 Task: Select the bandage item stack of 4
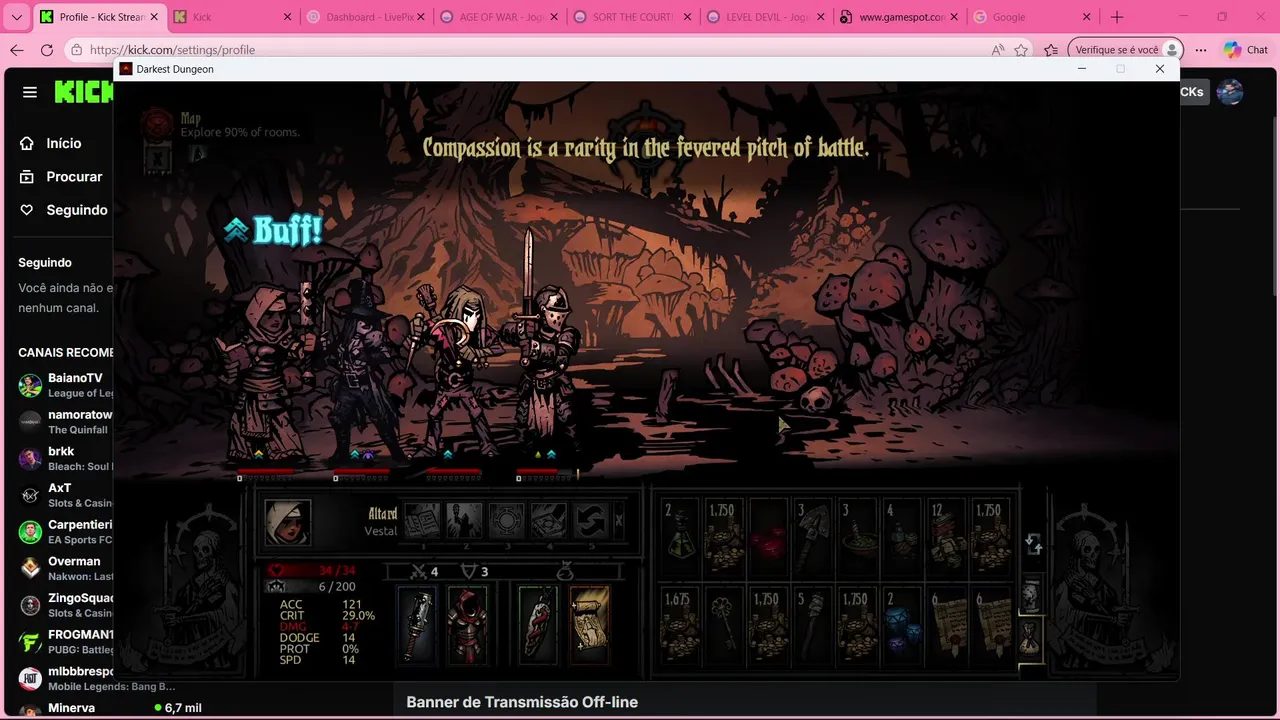click(x=902, y=537)
